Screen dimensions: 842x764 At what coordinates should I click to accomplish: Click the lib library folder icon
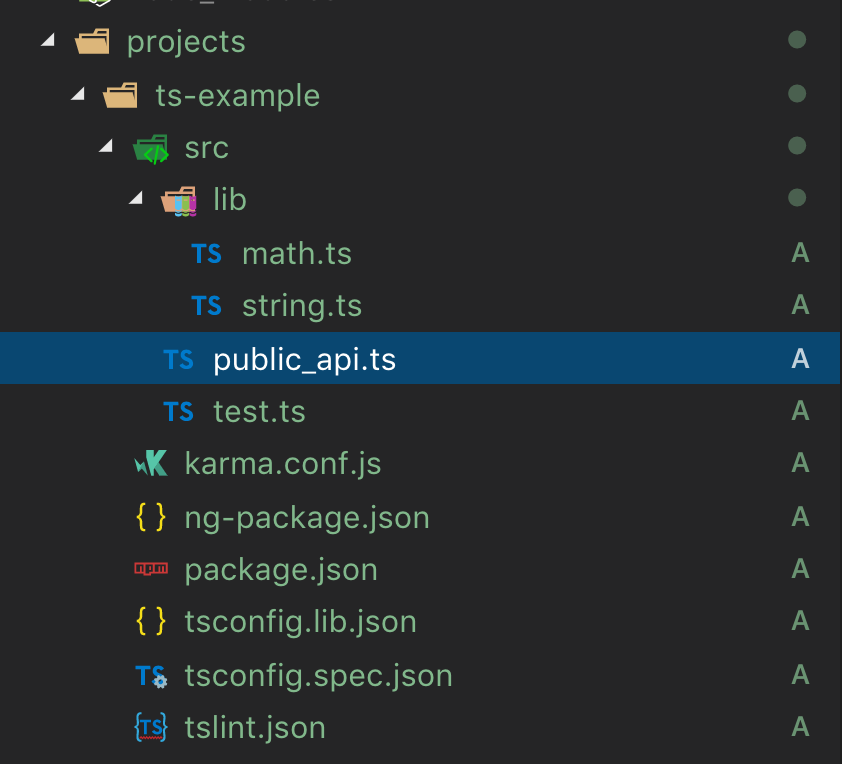click(x=179, y=201)
